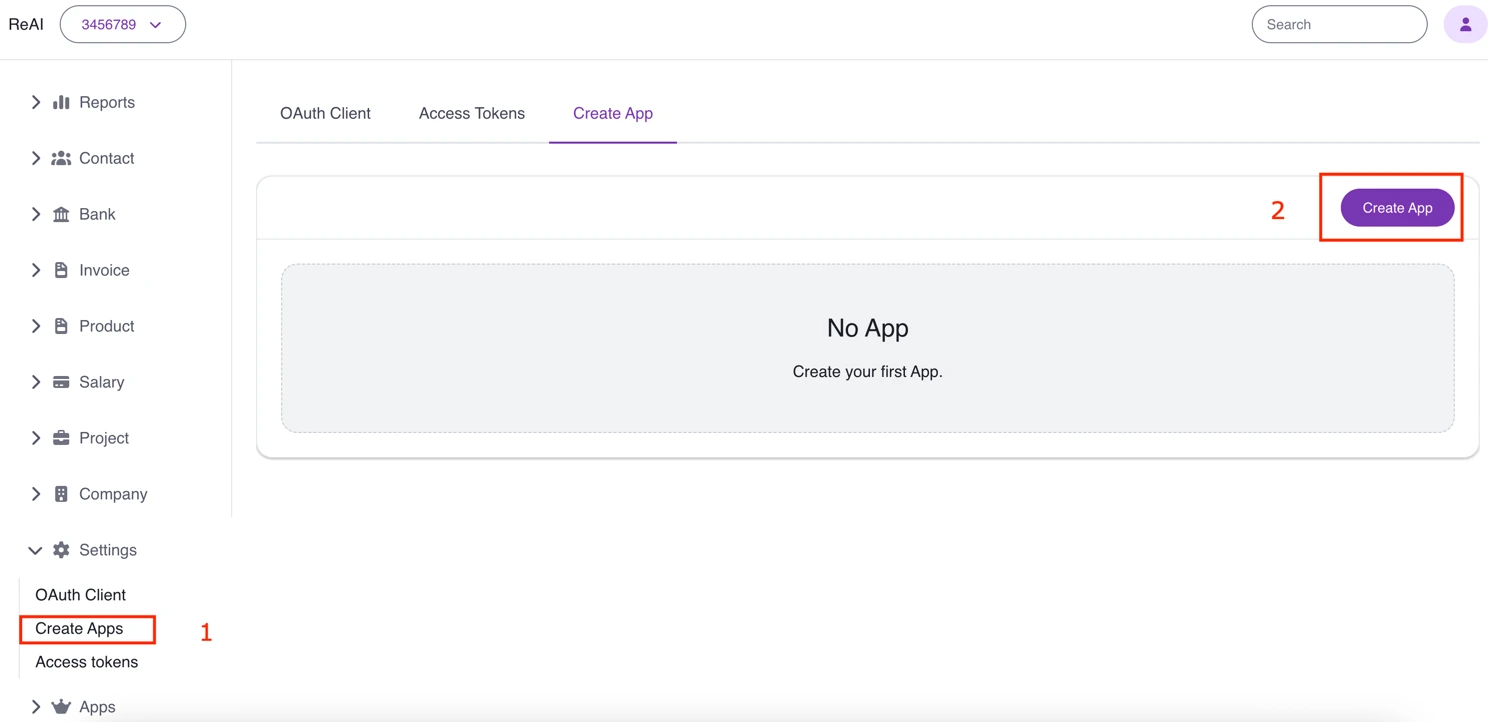Expand the Product section chevron
The width and height of the screenshot is (1488, 722).
point(36,326)
